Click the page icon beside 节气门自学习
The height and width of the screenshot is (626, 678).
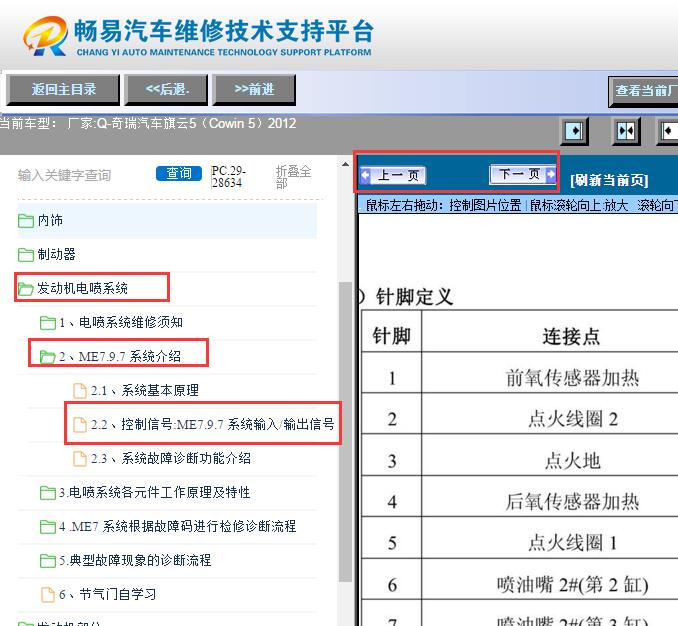click(x=48, y=595)
